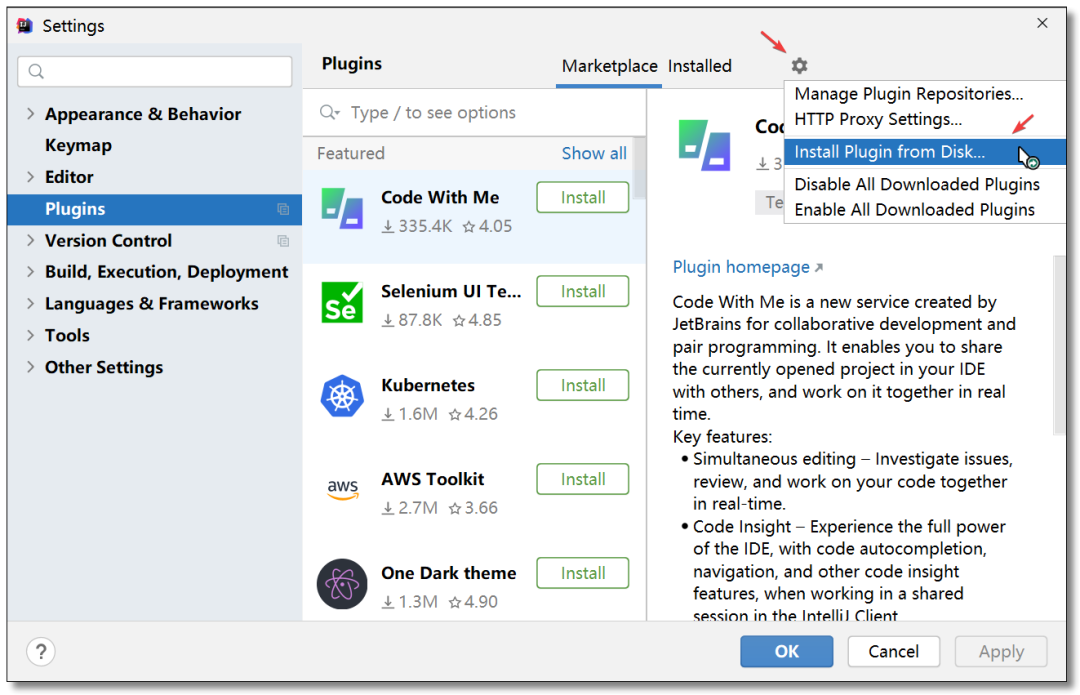Click the help question mark icon
The width and height of the screenshot is (1080, 695).
click(x=41, y=651)
